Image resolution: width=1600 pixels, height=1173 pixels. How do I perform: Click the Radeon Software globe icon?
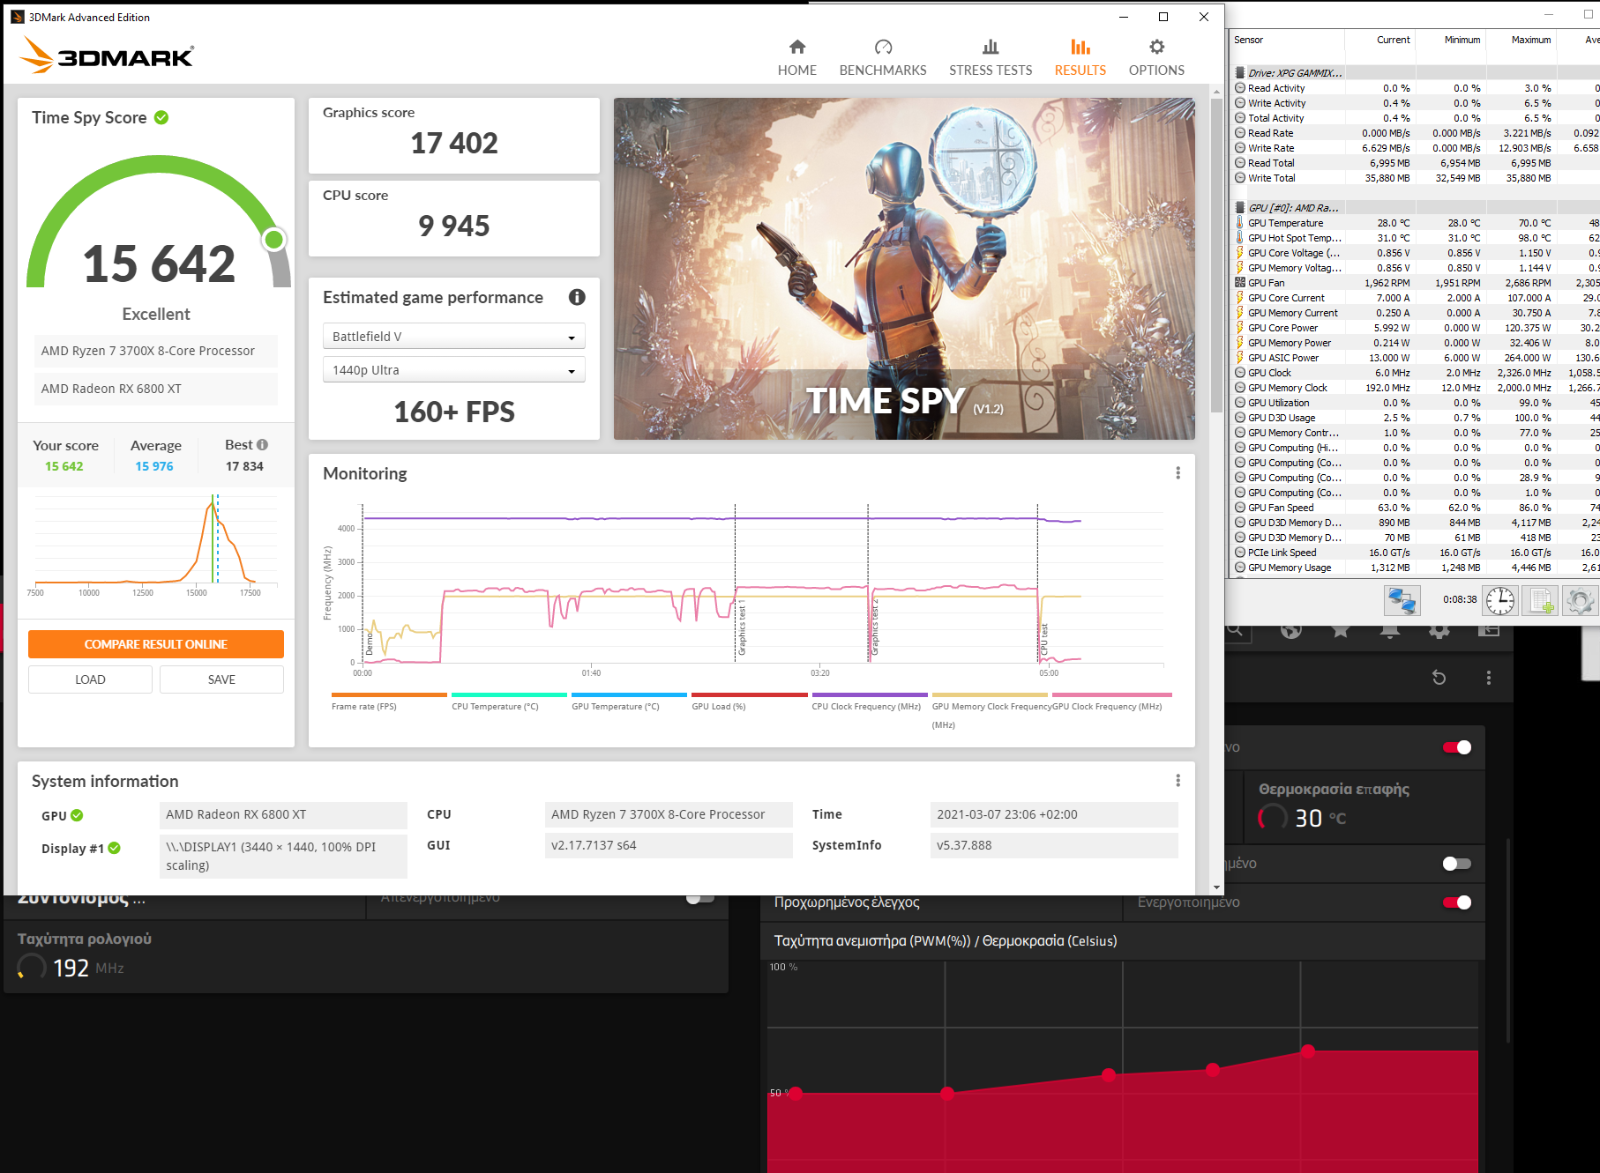tap(1291, 630)
